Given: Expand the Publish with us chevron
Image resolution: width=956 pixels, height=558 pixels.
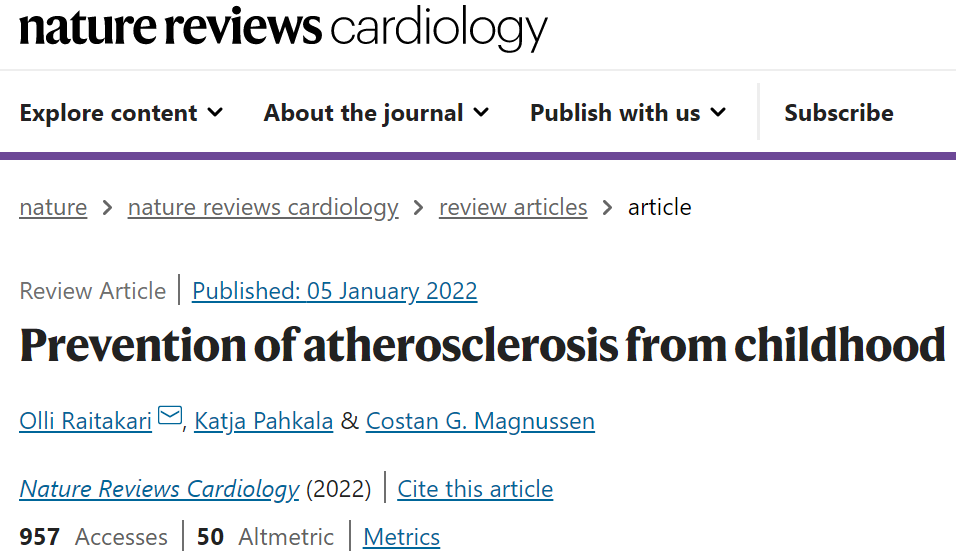Looking at the screenshot, I should coord(719,112).
